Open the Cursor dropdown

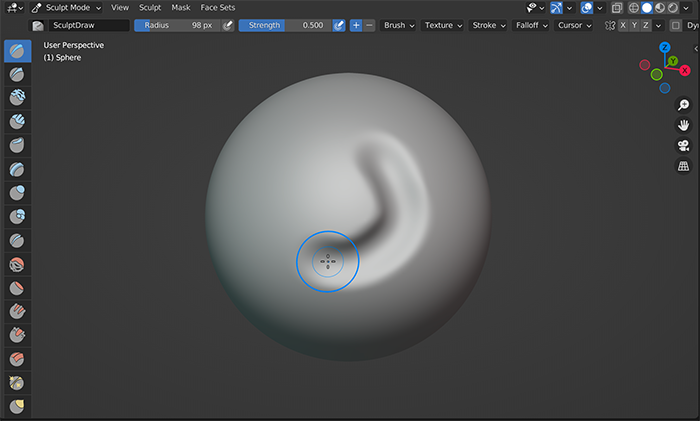pos(574,25)
